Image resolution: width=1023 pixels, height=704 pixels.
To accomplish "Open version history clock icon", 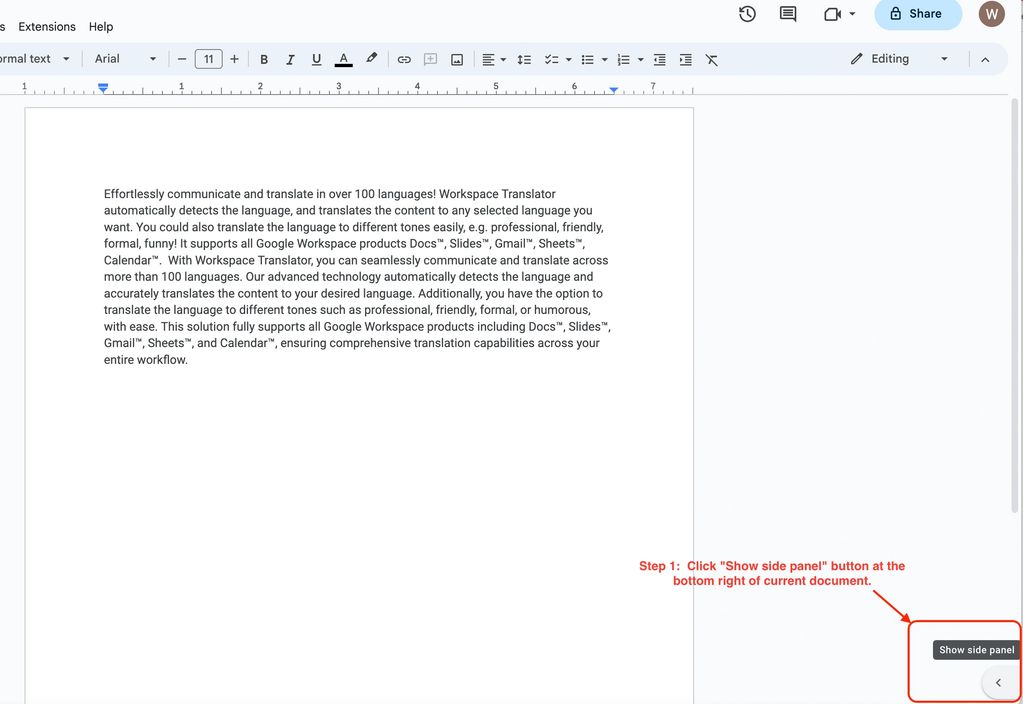I will coord(747,14).
